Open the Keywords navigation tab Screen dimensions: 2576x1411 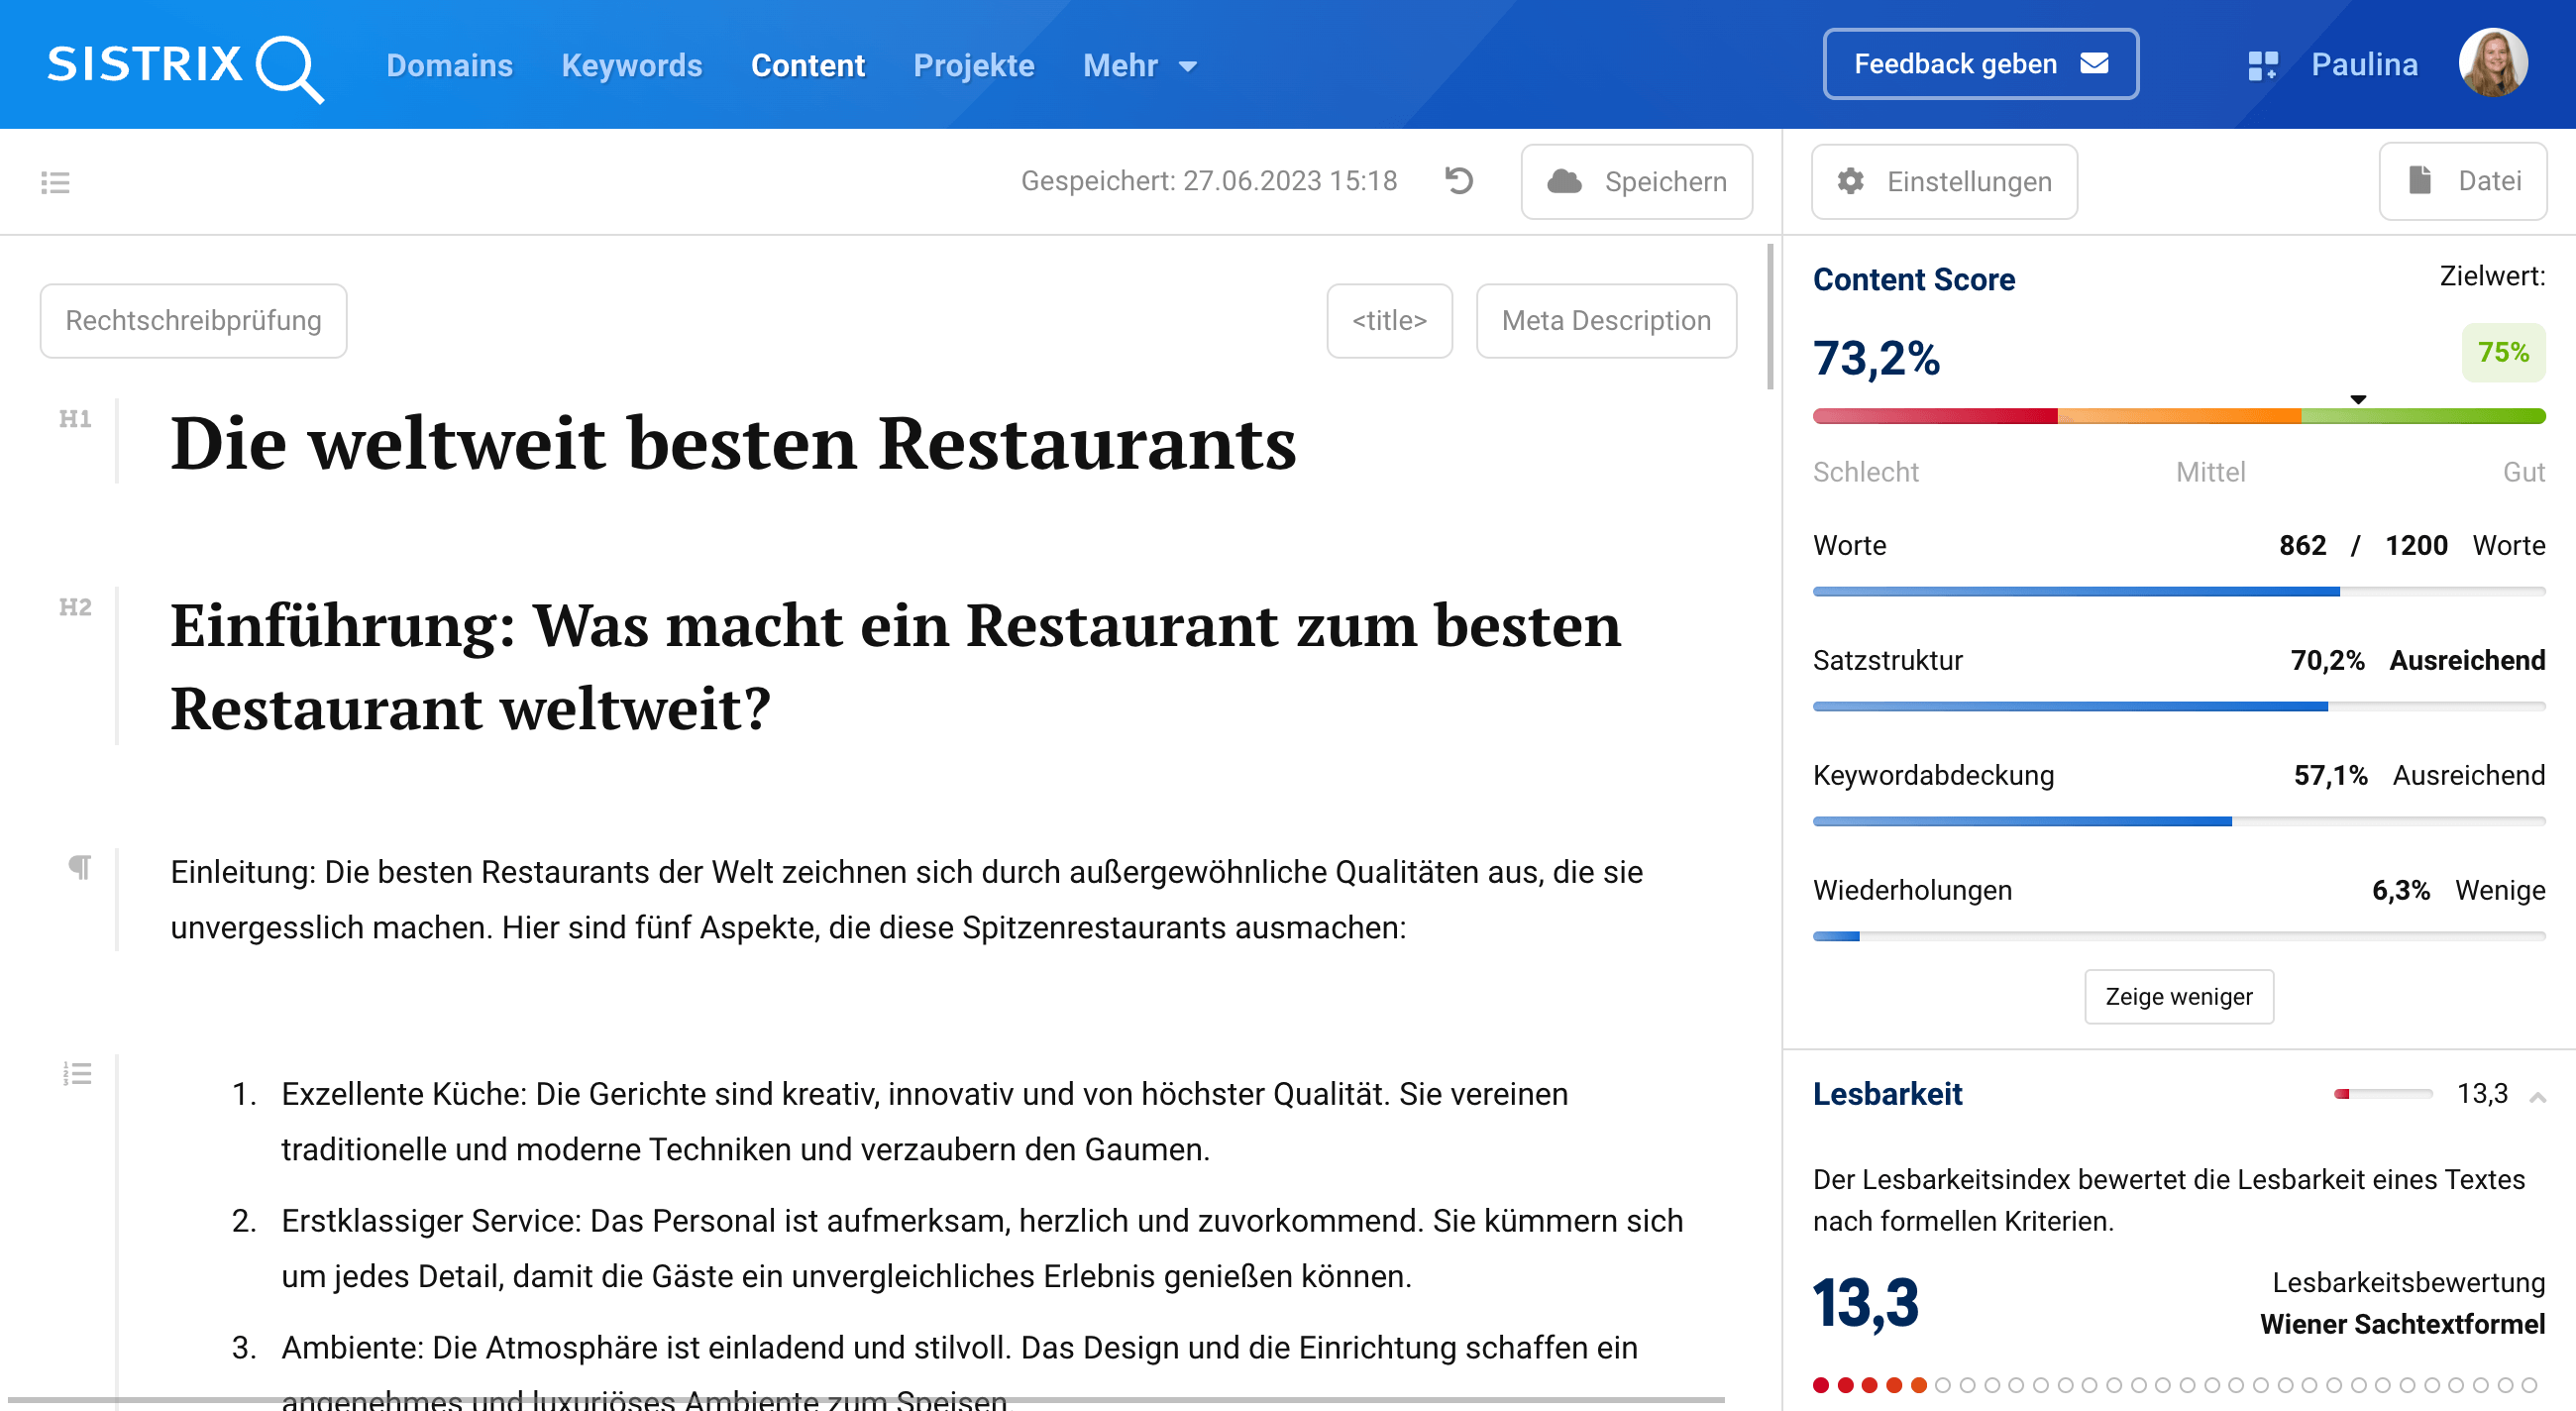[631, 66]
